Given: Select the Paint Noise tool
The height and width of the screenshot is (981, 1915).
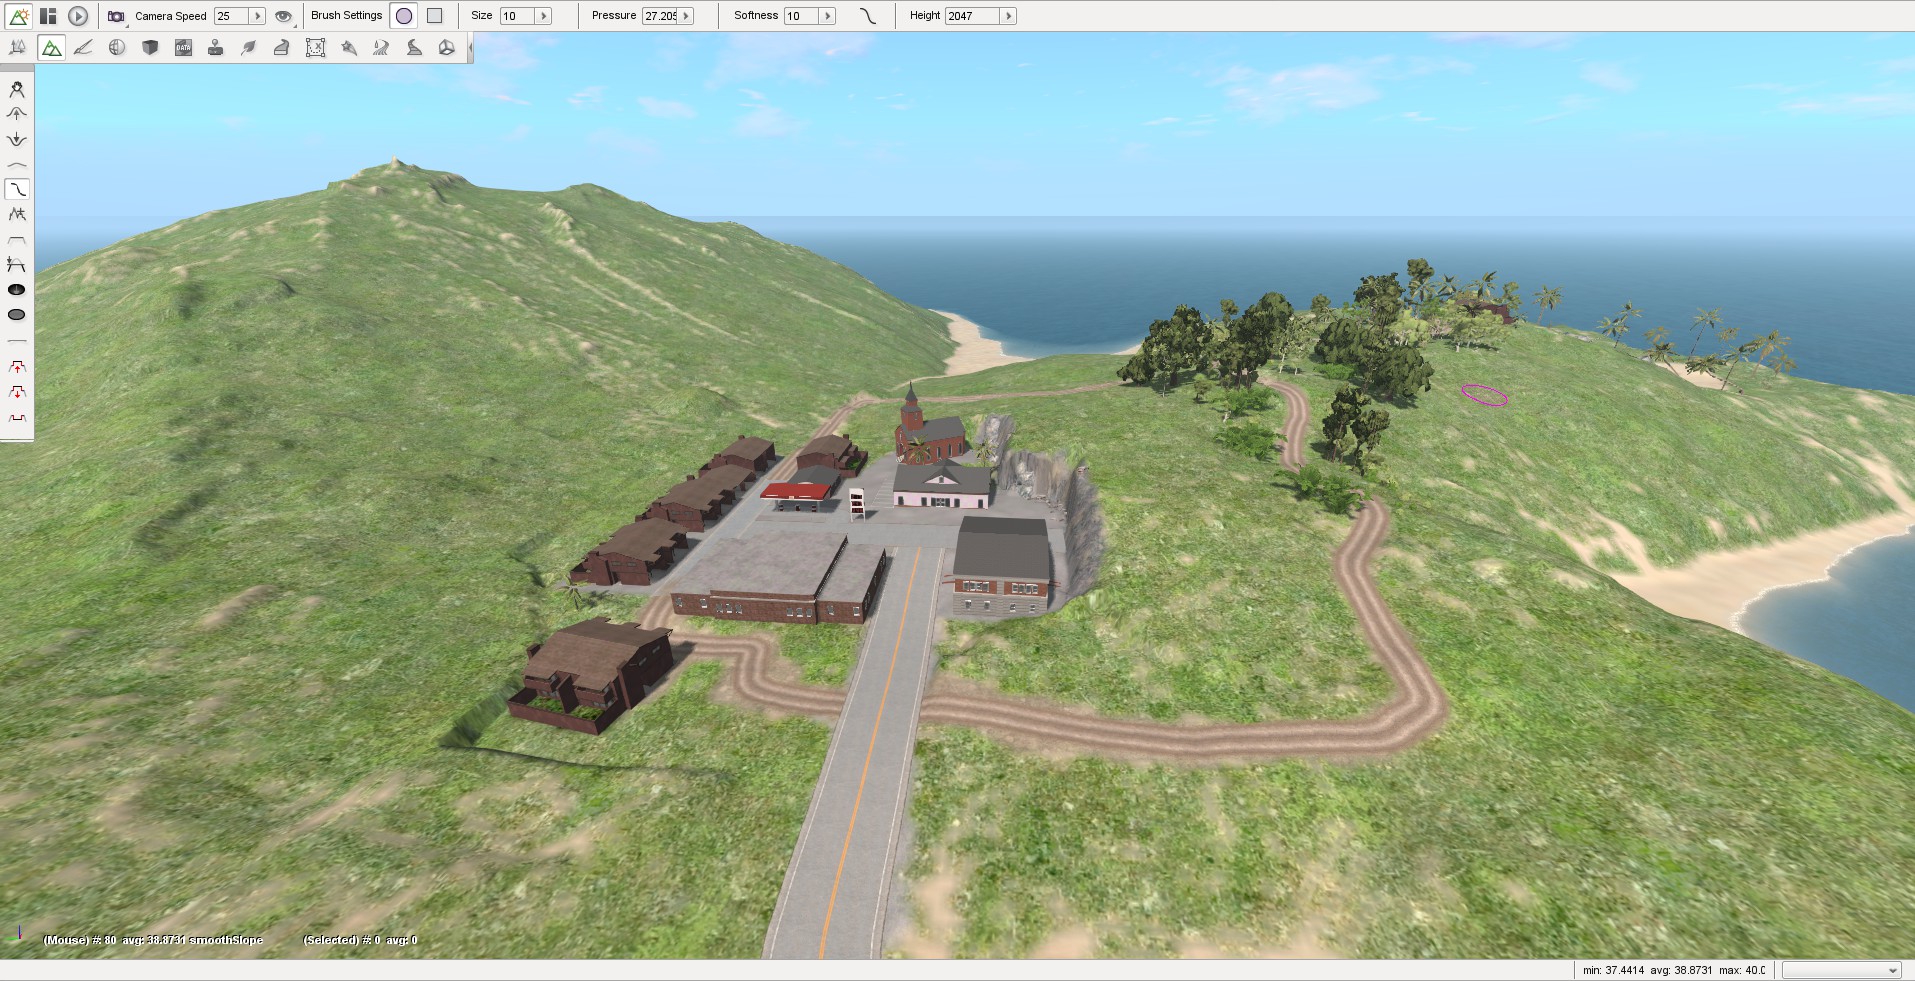Looking at the screenshot, I should tap(17, 214).
